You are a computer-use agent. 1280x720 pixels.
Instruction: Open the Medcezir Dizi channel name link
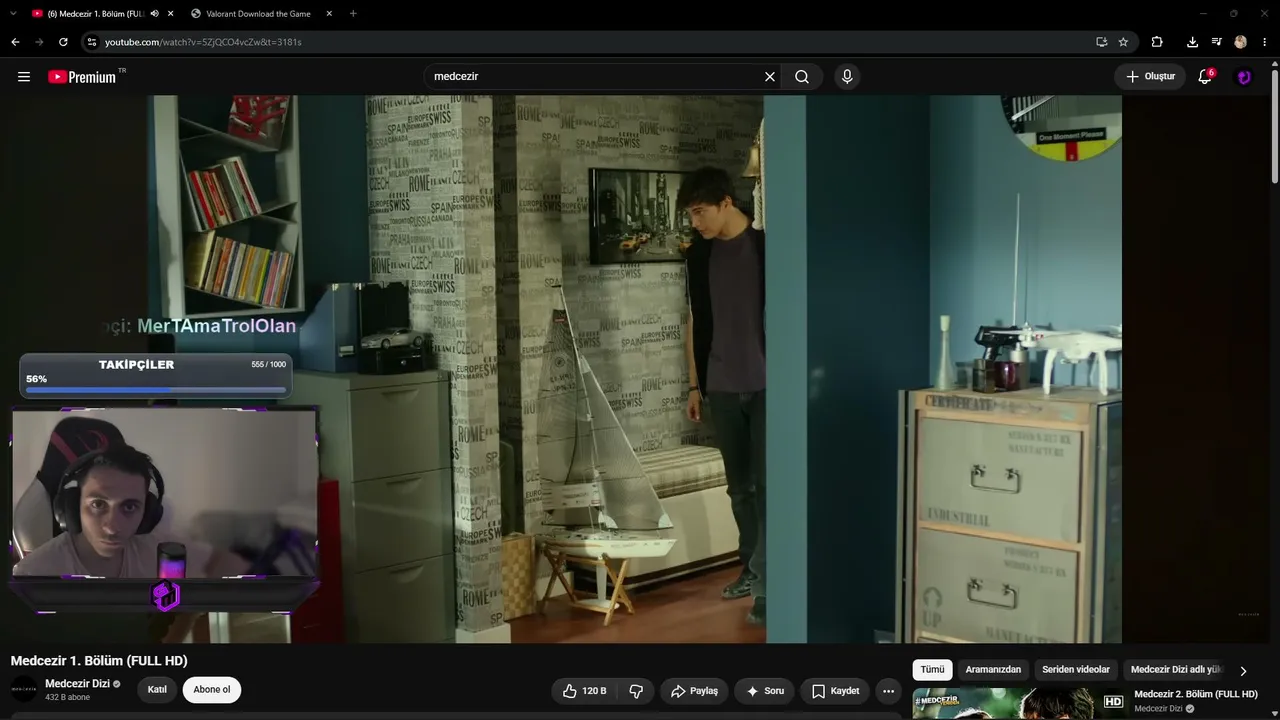[77, 684]
